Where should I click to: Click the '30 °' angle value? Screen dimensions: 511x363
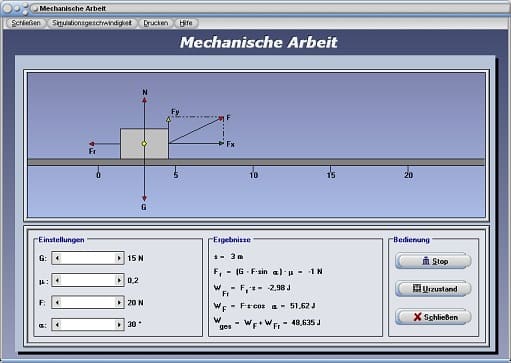coord(134,324)
